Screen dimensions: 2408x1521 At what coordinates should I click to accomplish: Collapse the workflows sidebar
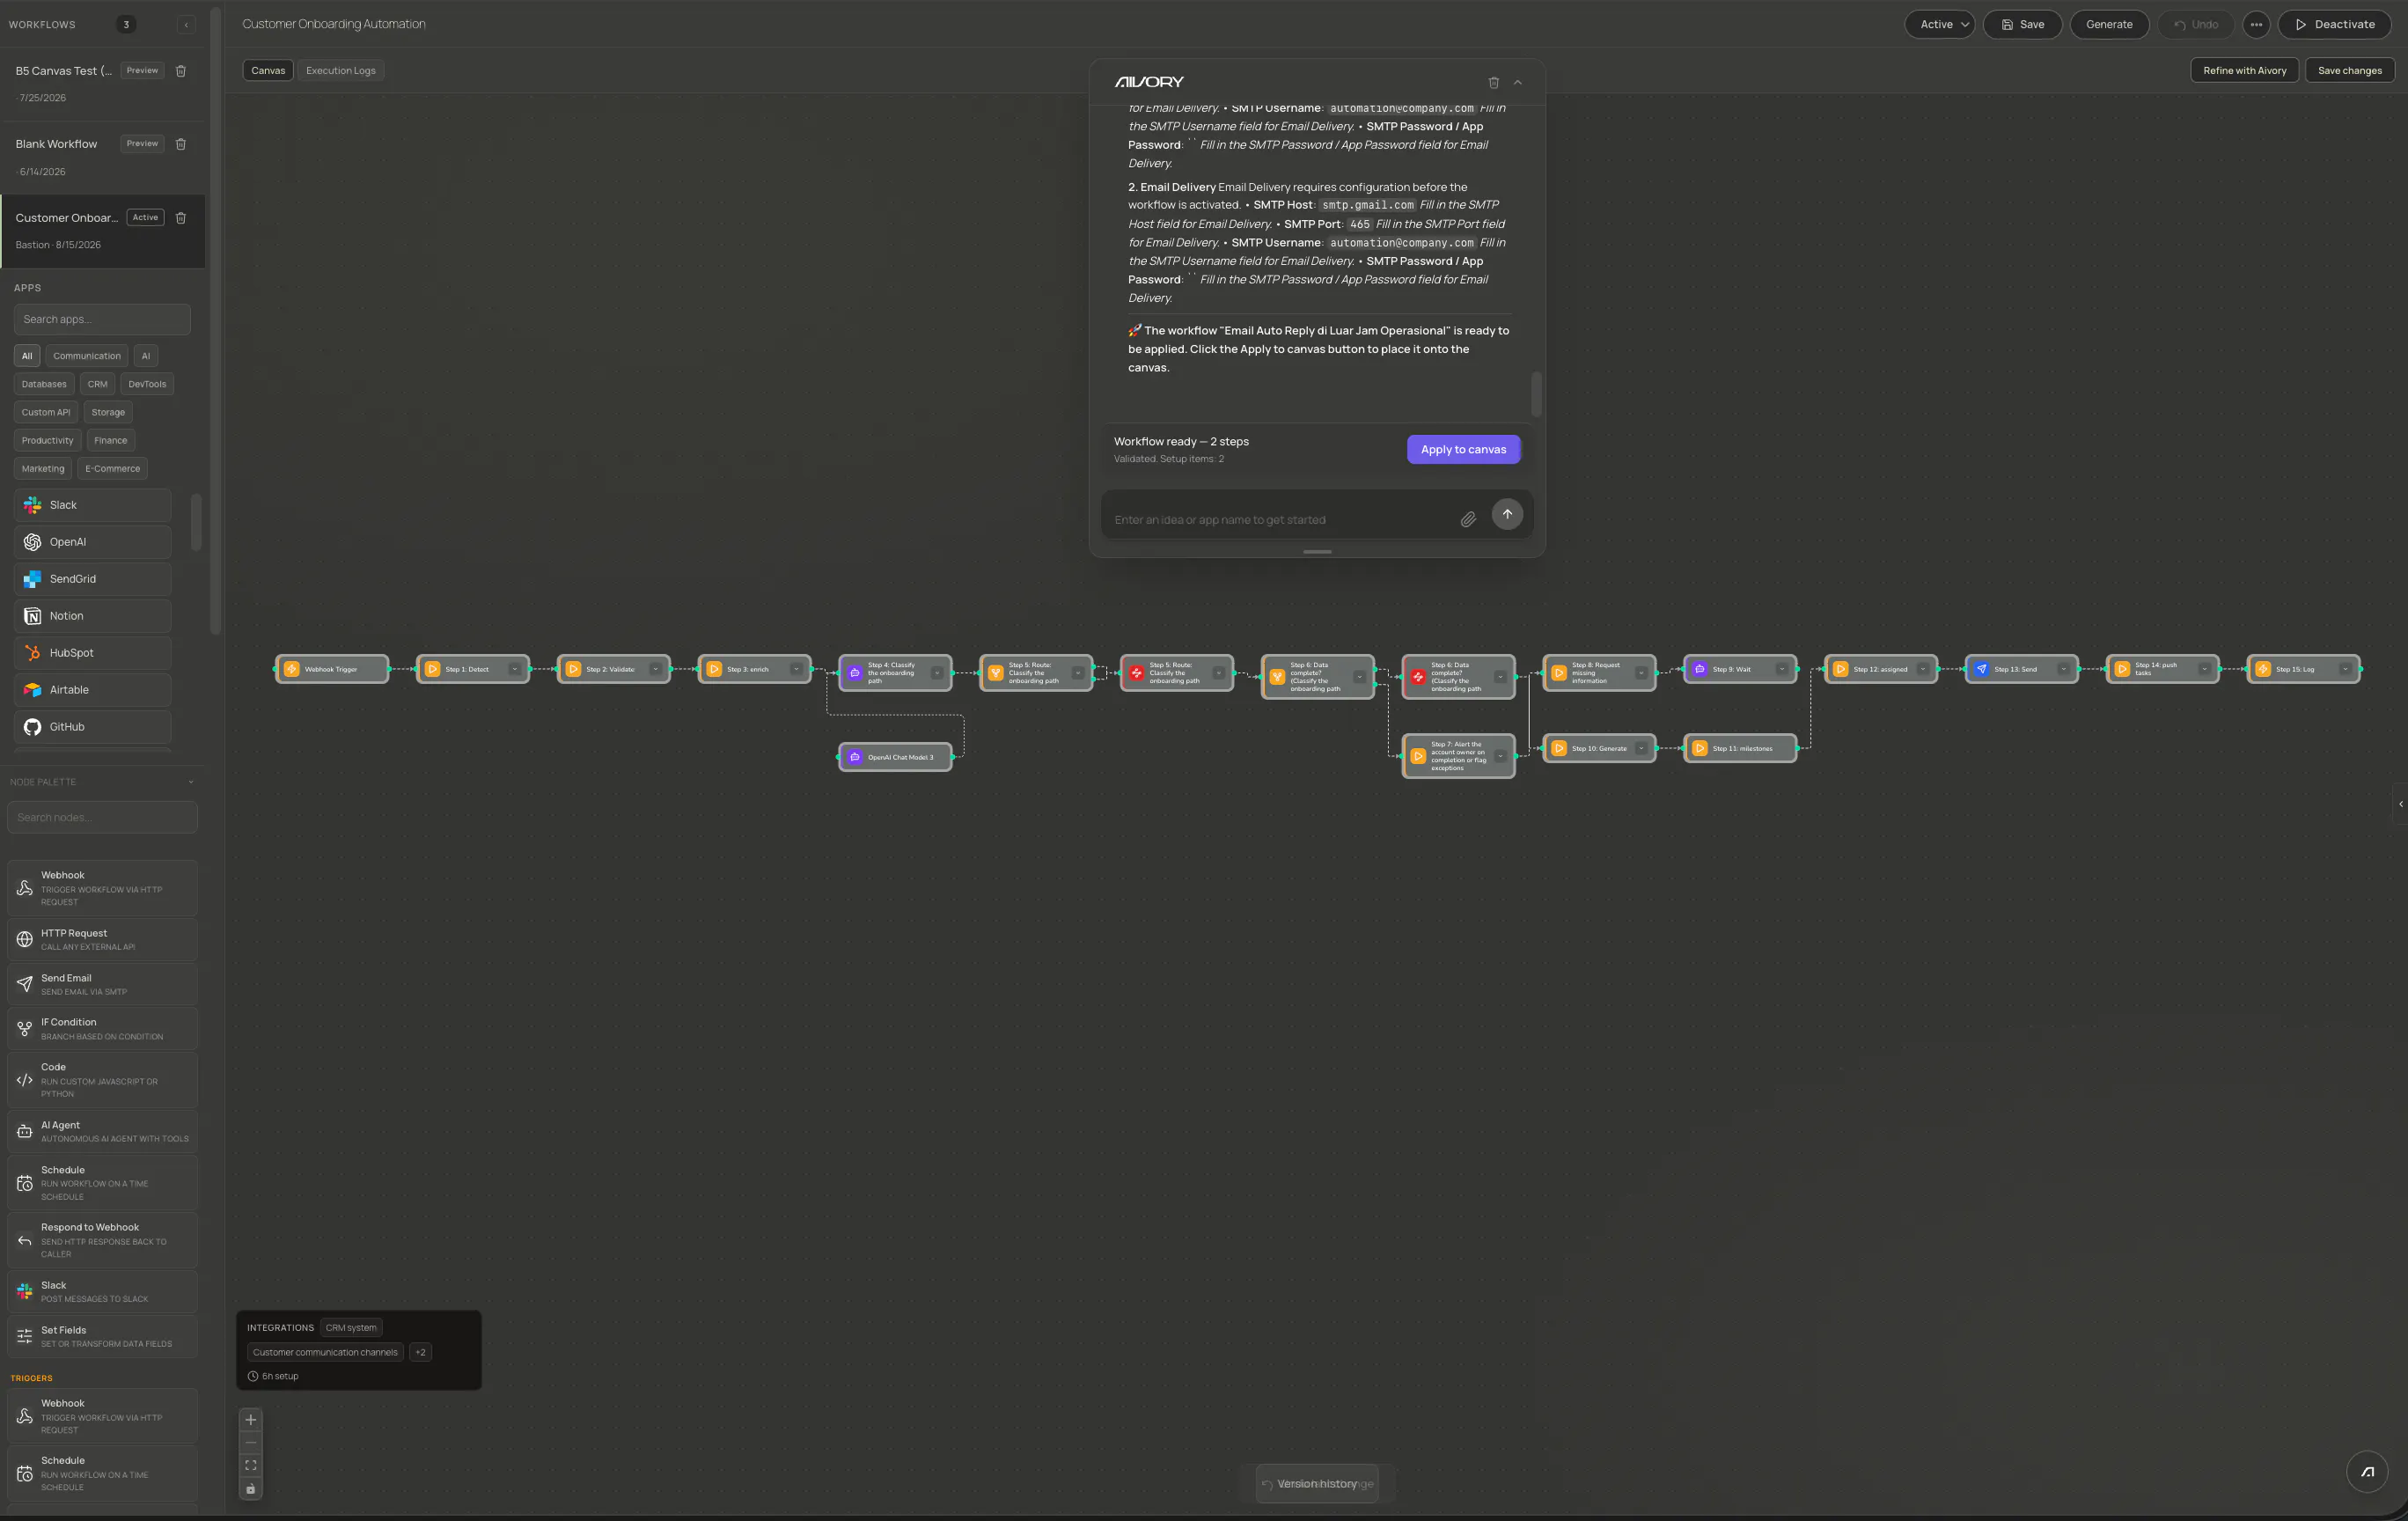point(186,24)
